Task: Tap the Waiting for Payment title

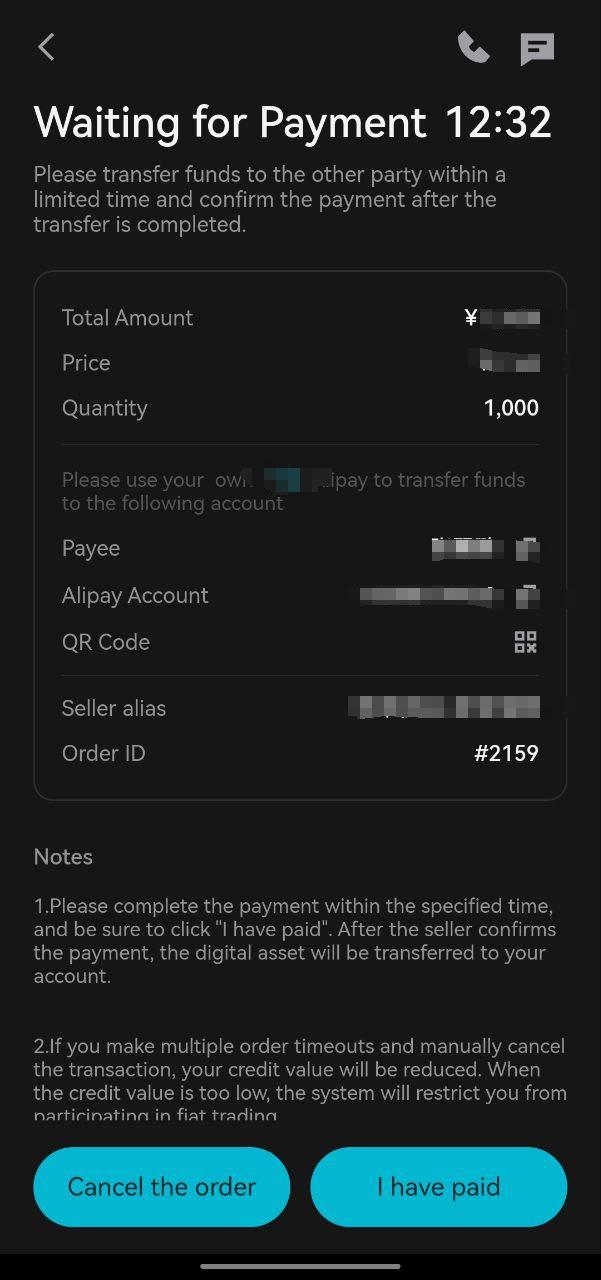Action: (230, 123)
